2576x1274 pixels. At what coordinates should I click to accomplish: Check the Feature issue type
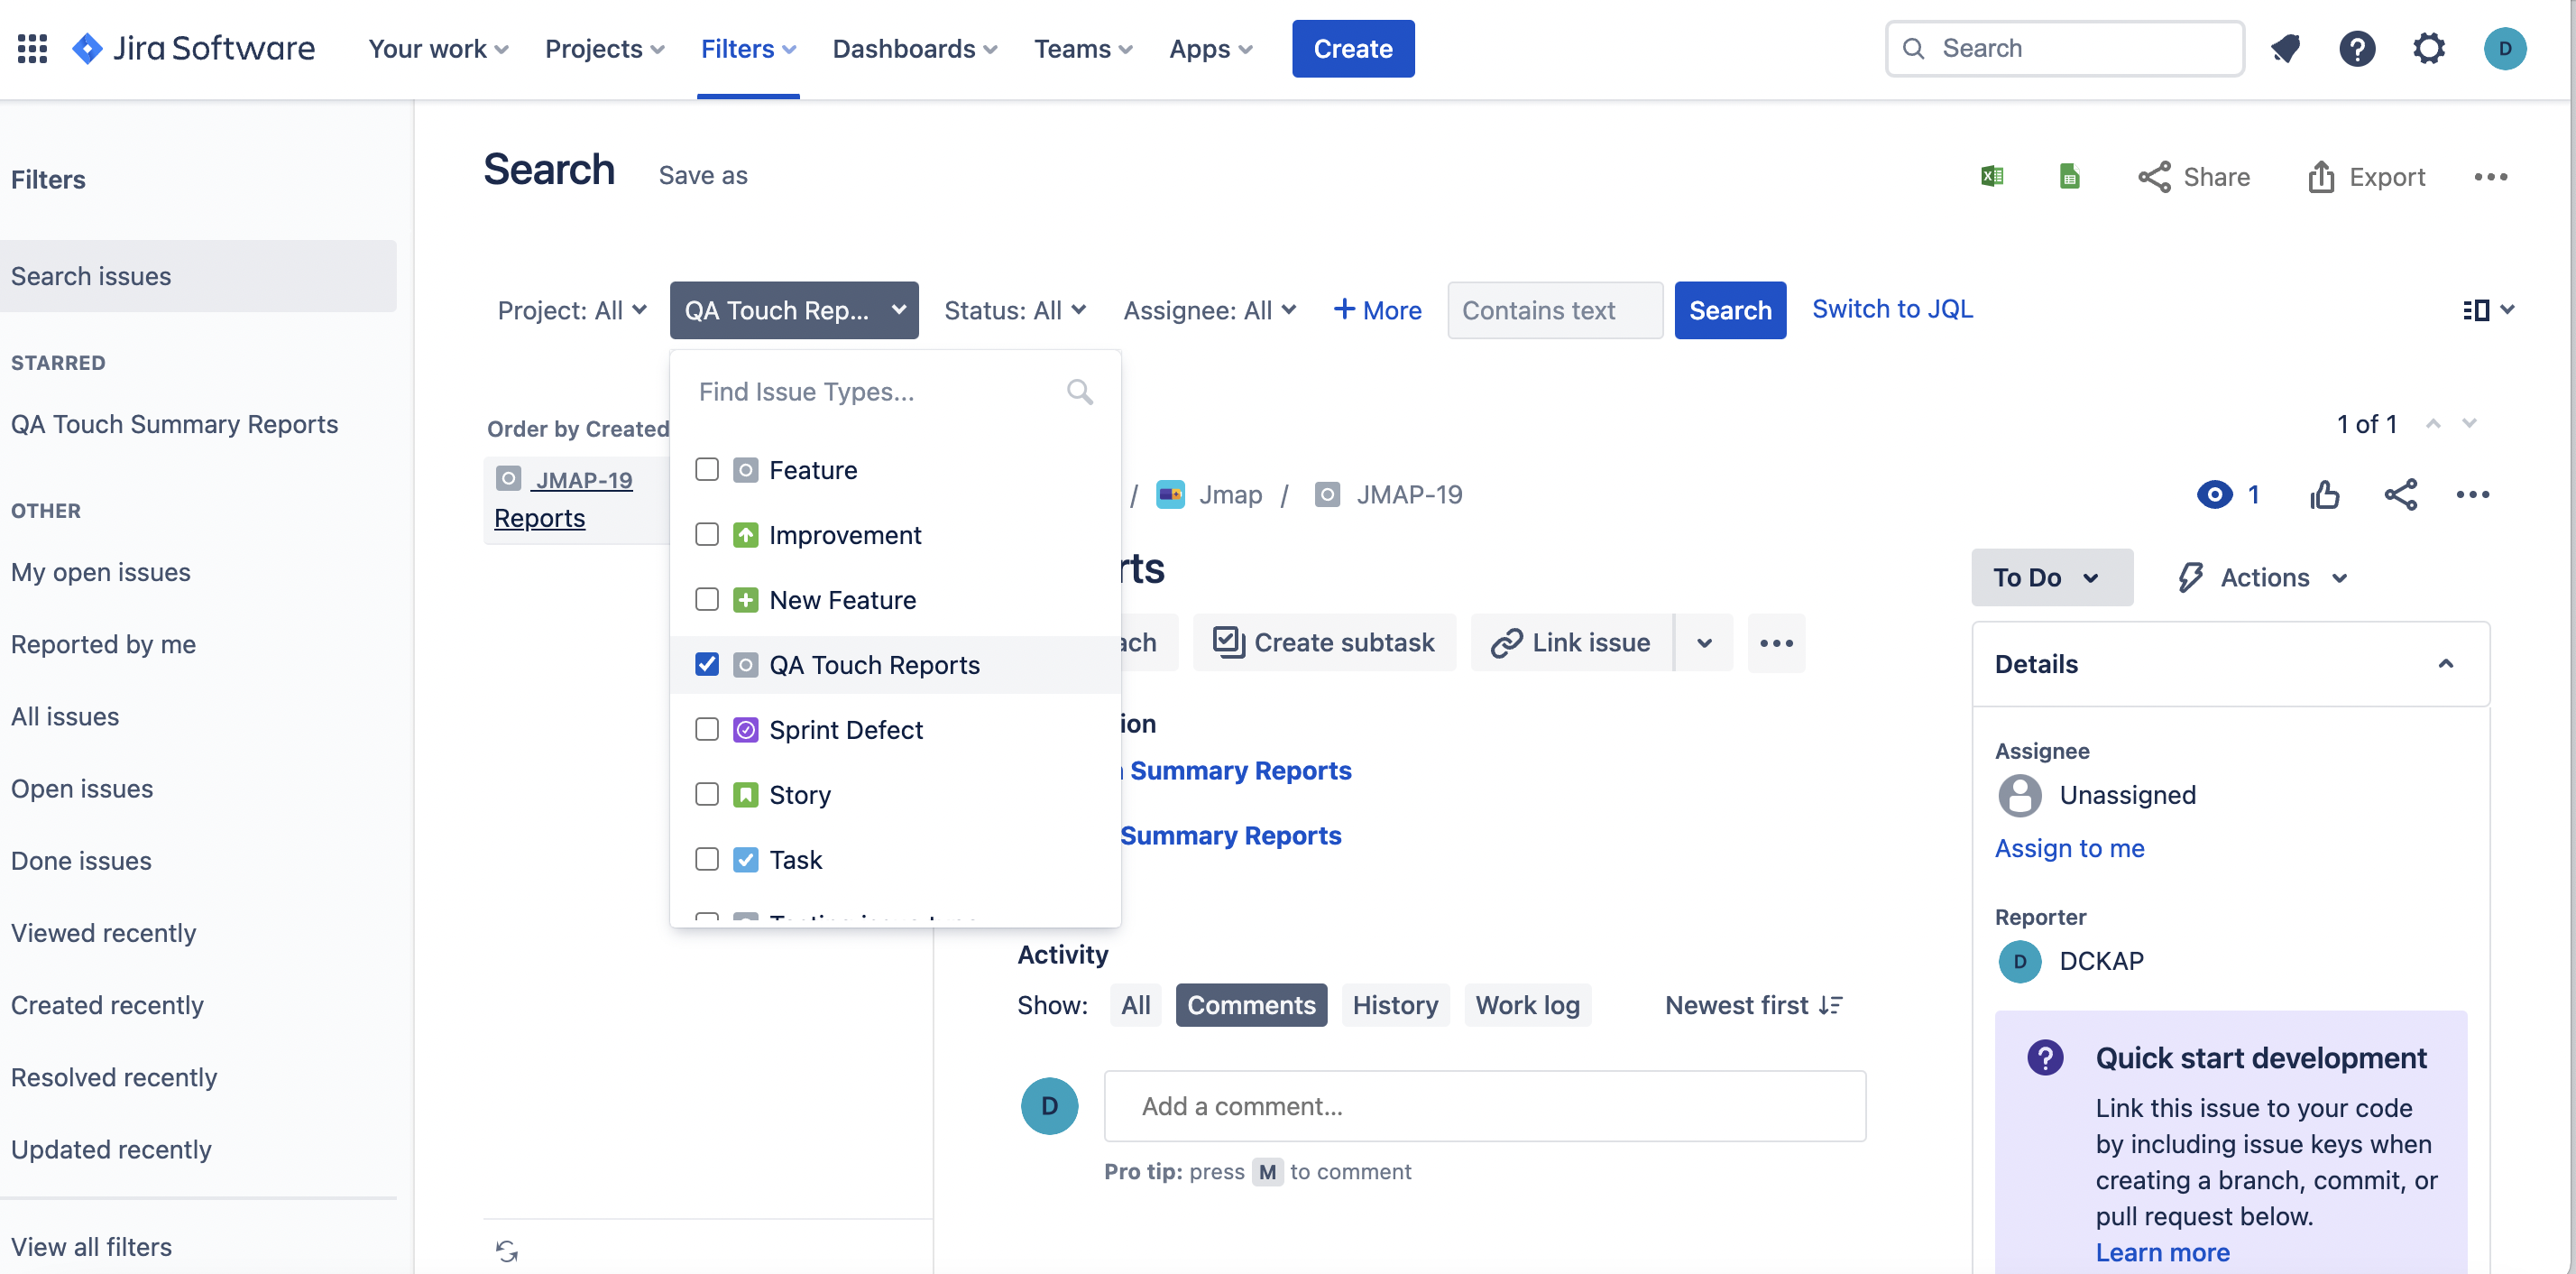707,469
